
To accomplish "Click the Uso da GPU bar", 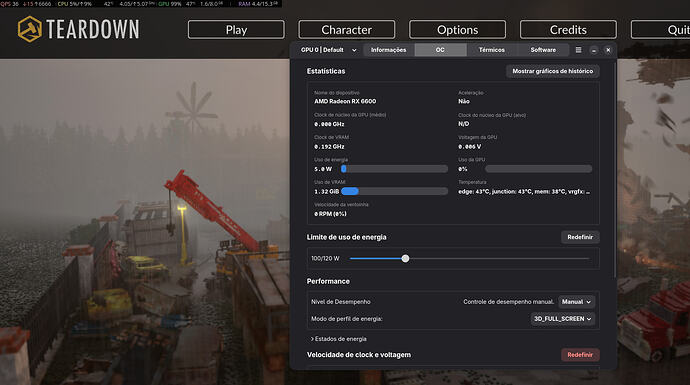I will pos(539,169).
